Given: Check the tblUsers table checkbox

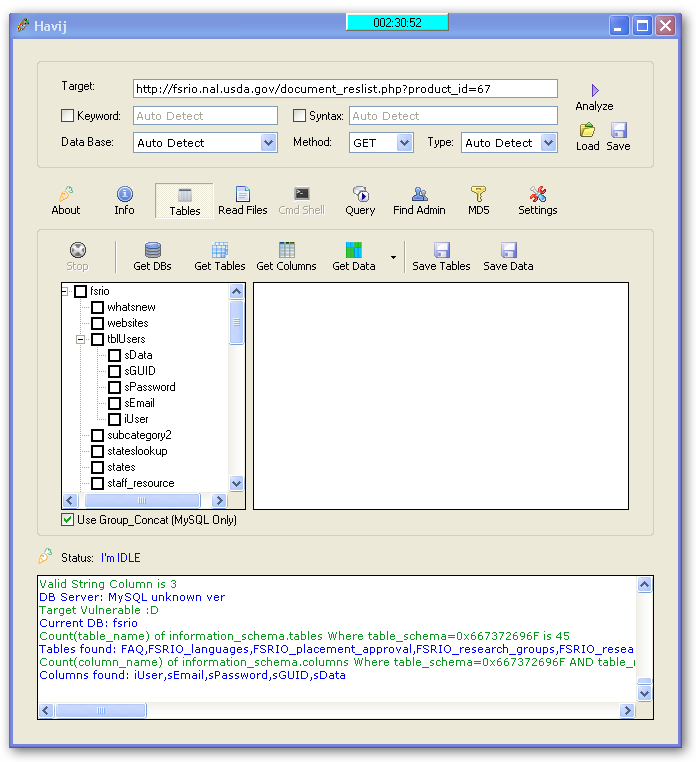Looking at the screenshot, I should tap(98, 339).
